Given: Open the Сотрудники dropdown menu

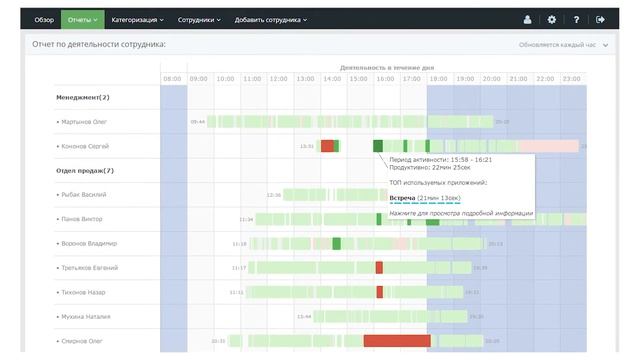Looking at the screenshot, I should (199, 20).
